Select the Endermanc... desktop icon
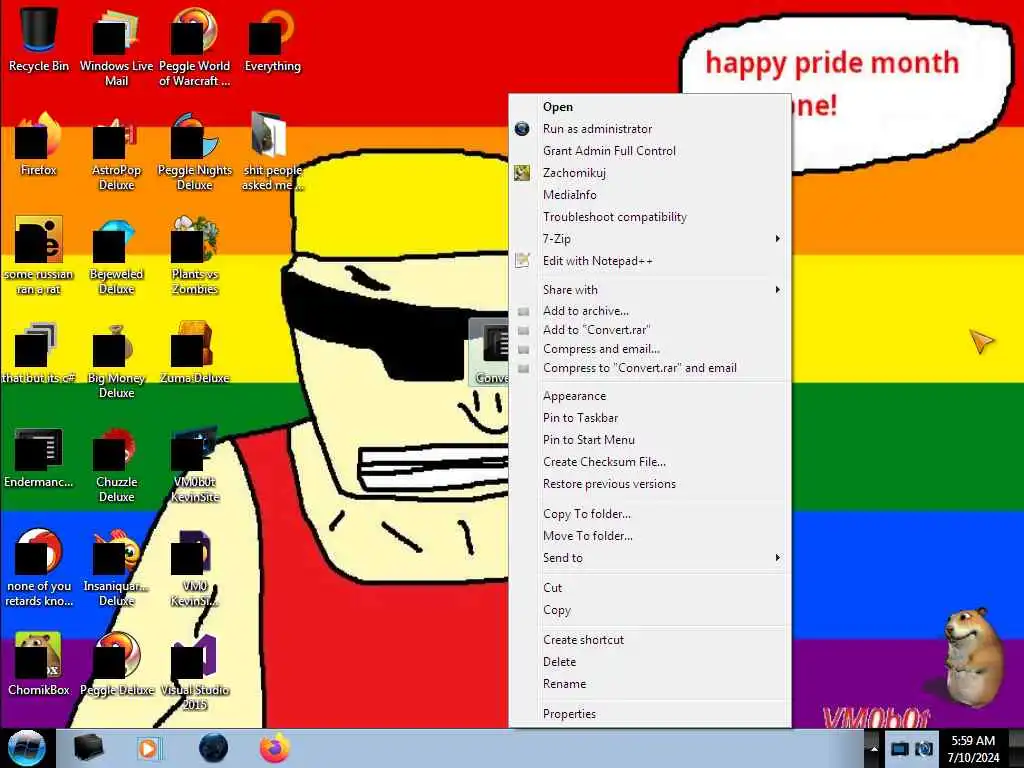Viewport: 1024px width, 768px height. [39, 456]
